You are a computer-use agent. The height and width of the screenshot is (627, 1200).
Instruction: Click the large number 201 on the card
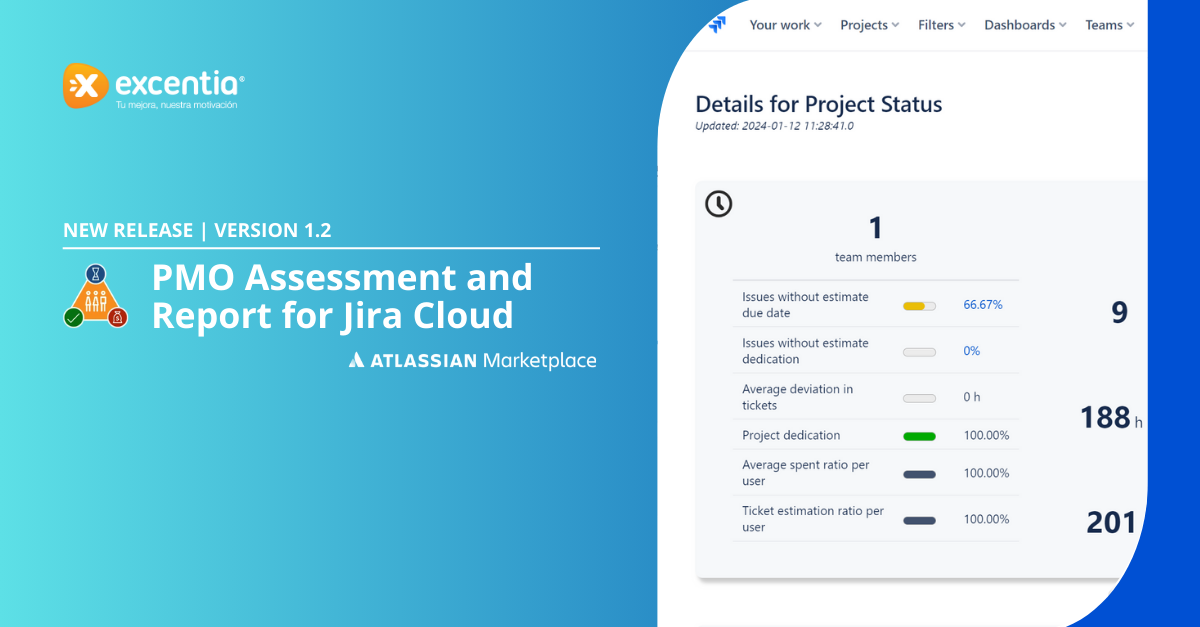(x=1111, y=522)
